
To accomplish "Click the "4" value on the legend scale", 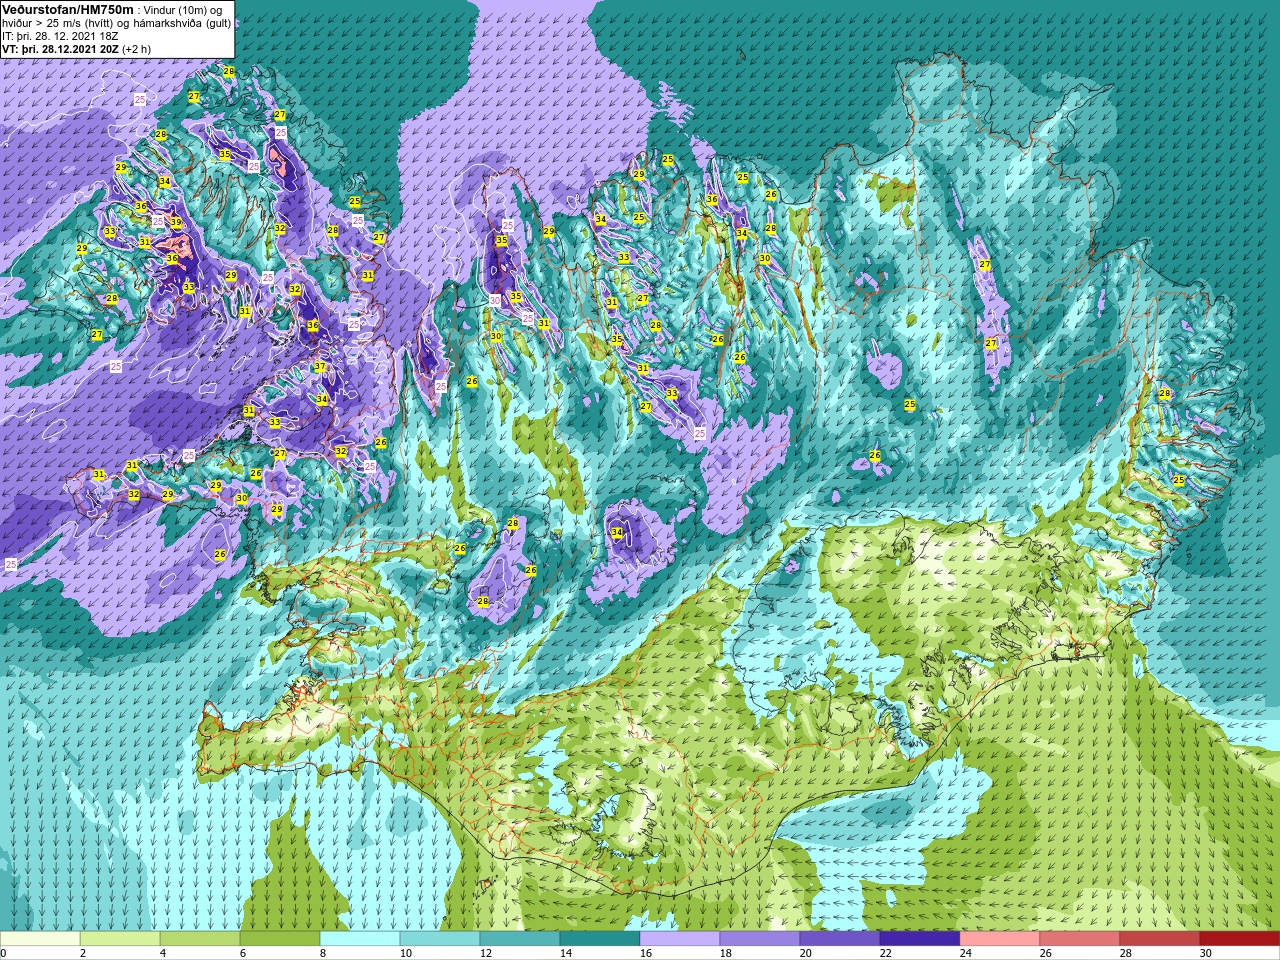I will click(161, 953).
